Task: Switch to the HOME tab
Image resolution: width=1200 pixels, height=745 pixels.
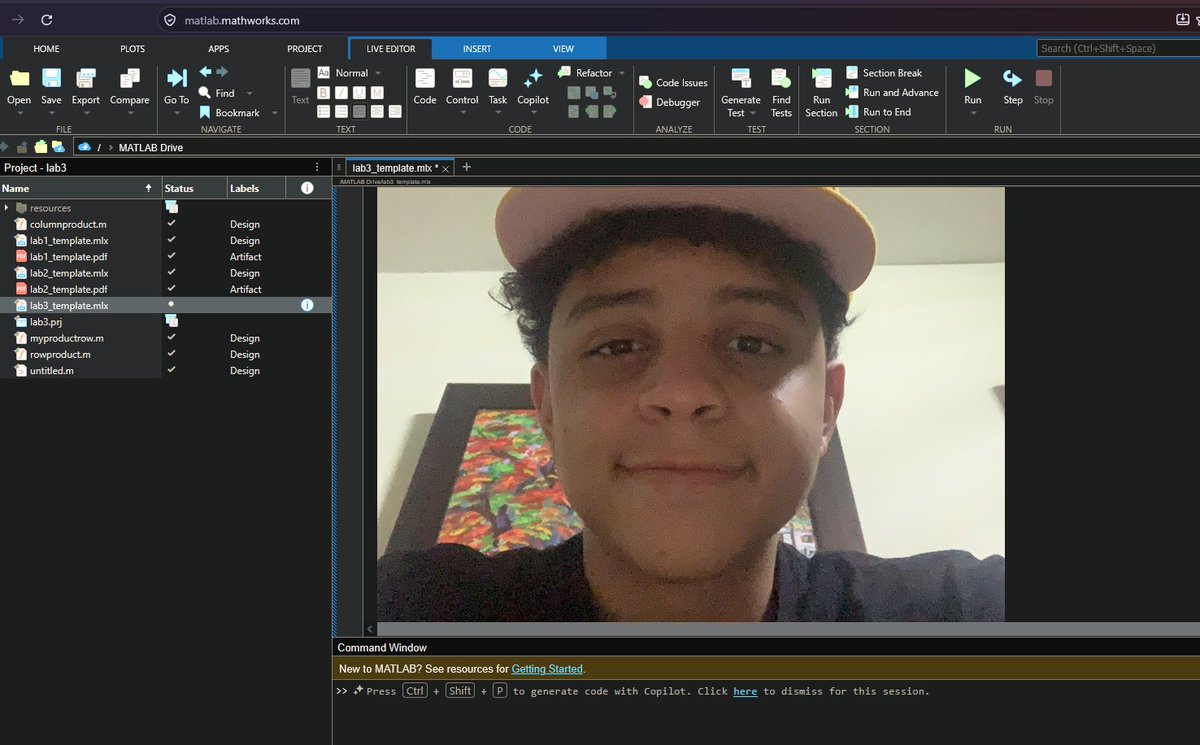Action: click(46, 49)
